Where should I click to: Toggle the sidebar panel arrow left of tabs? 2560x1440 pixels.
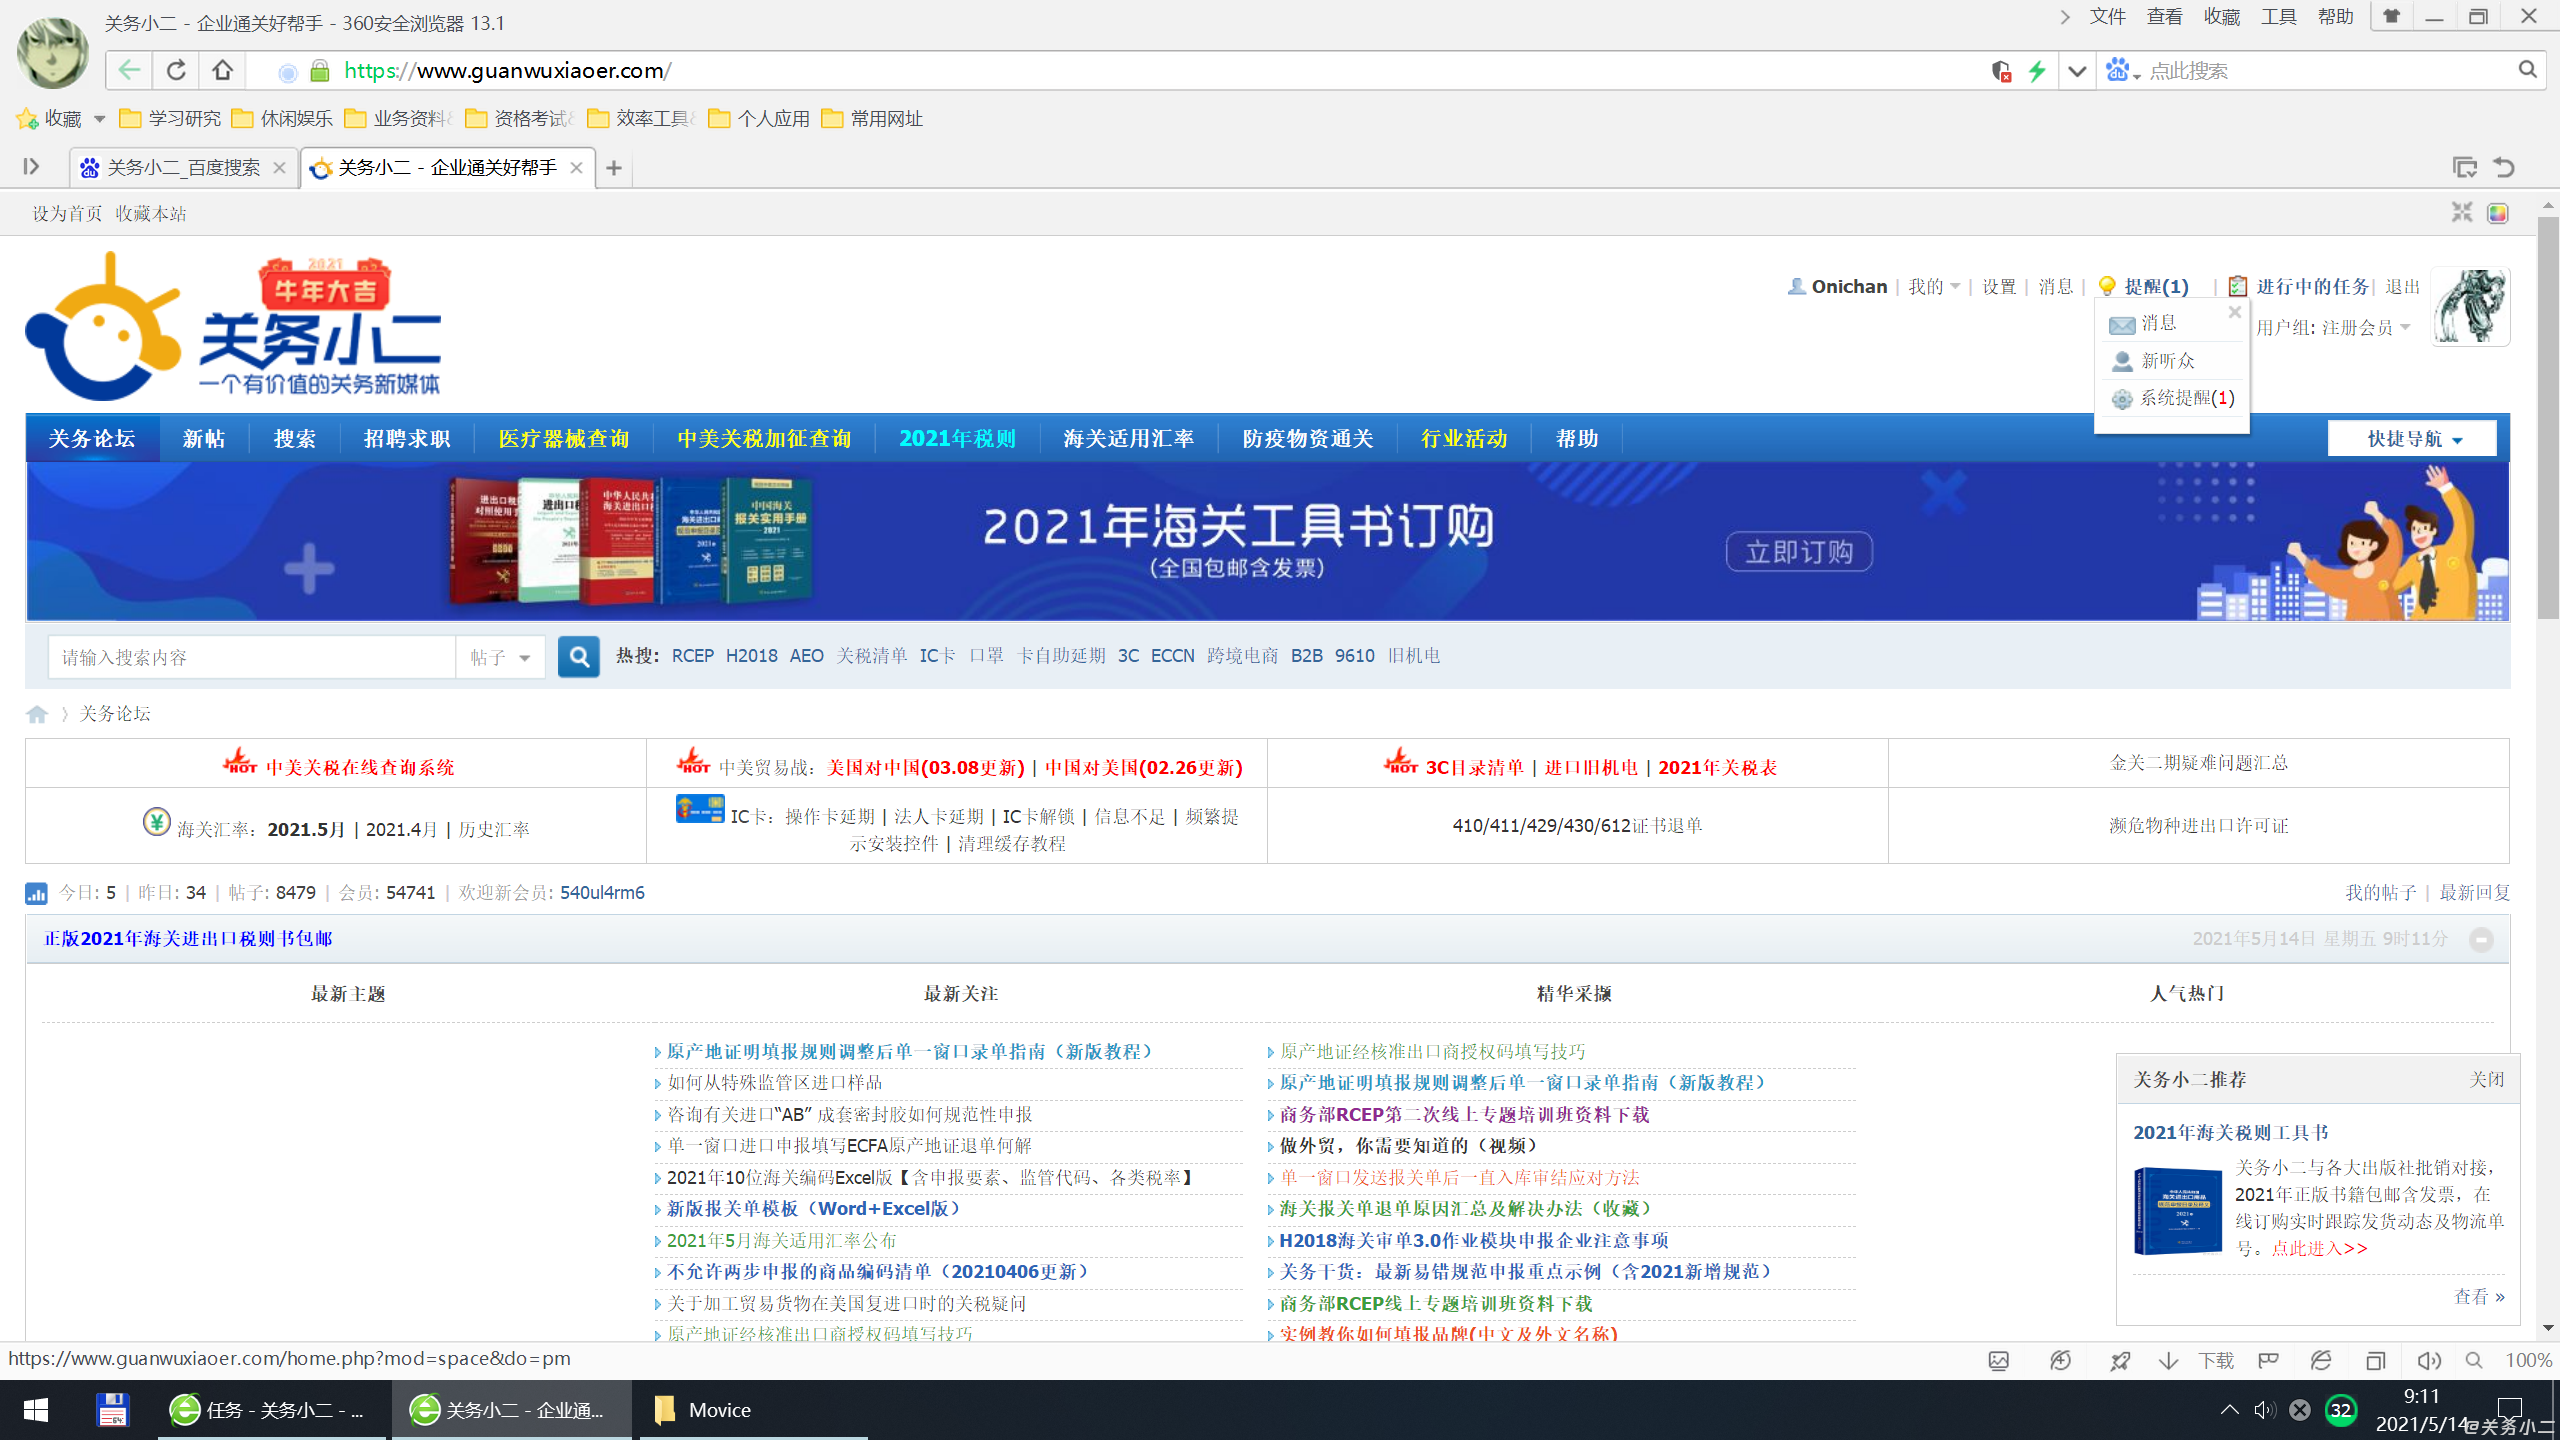(x=31, y=167)
